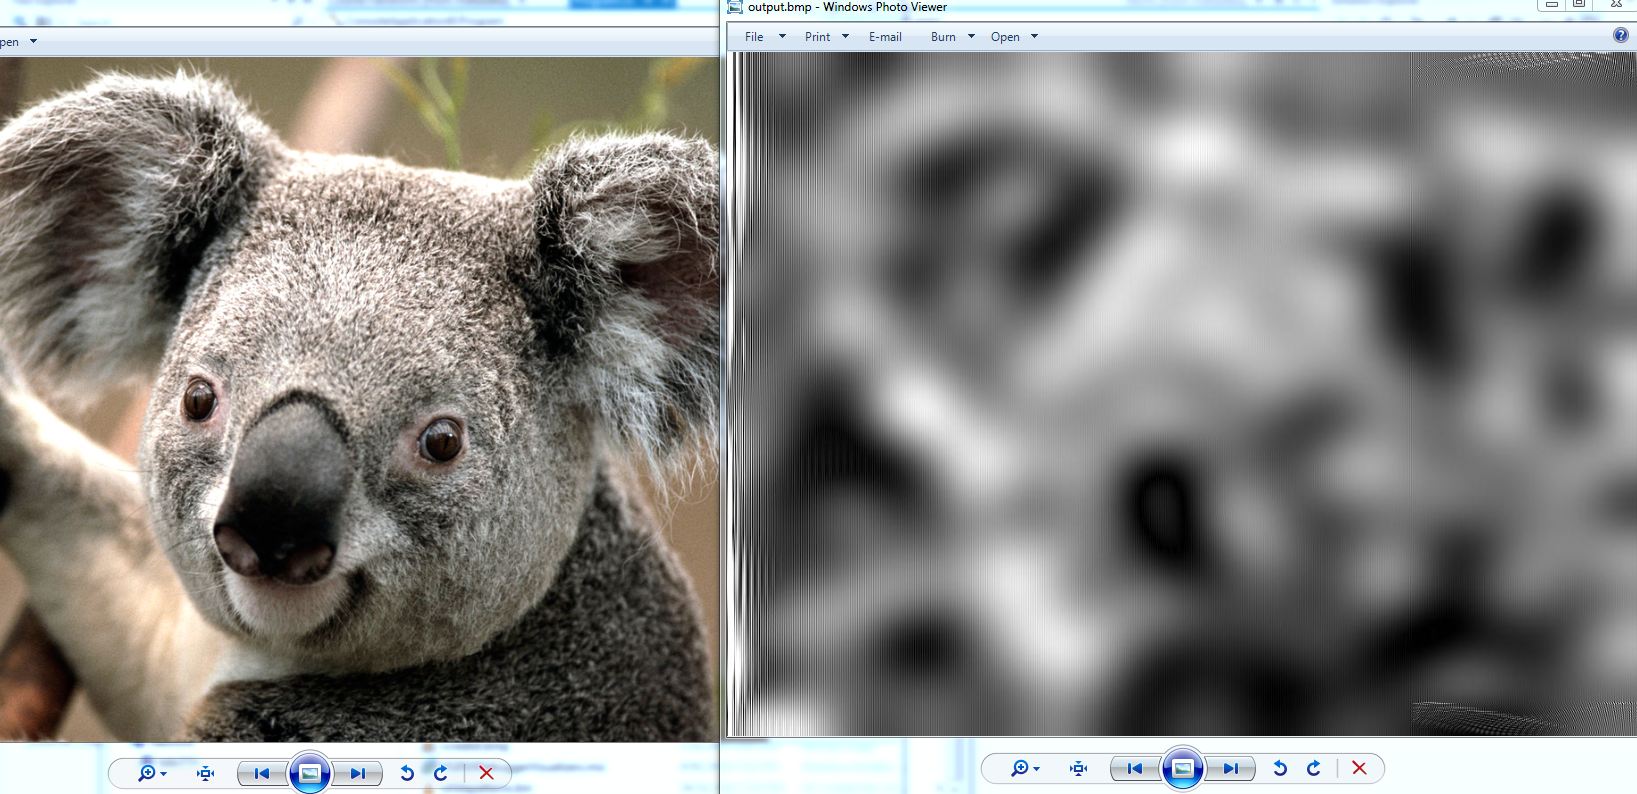The width and height of the screenshot is (1637, 794).
Task: Play slide show in the koala window
Action: (x=310, y=773)
